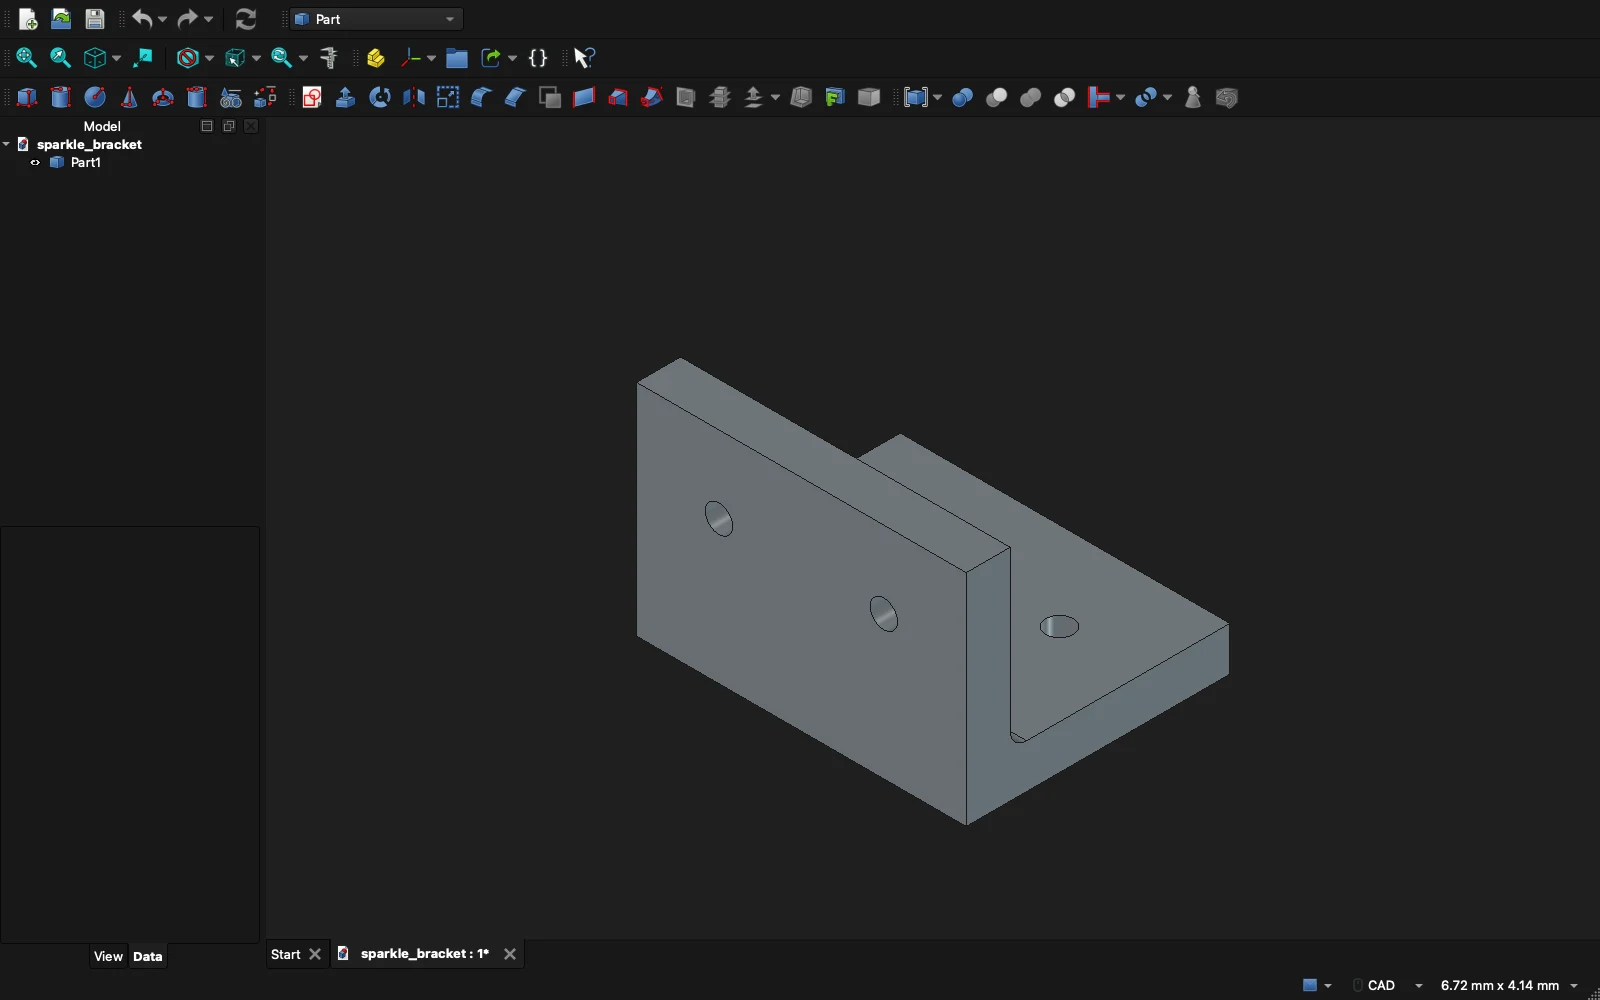Fit all content in view
1600x1000 pixels.
(x=27, y=58)
